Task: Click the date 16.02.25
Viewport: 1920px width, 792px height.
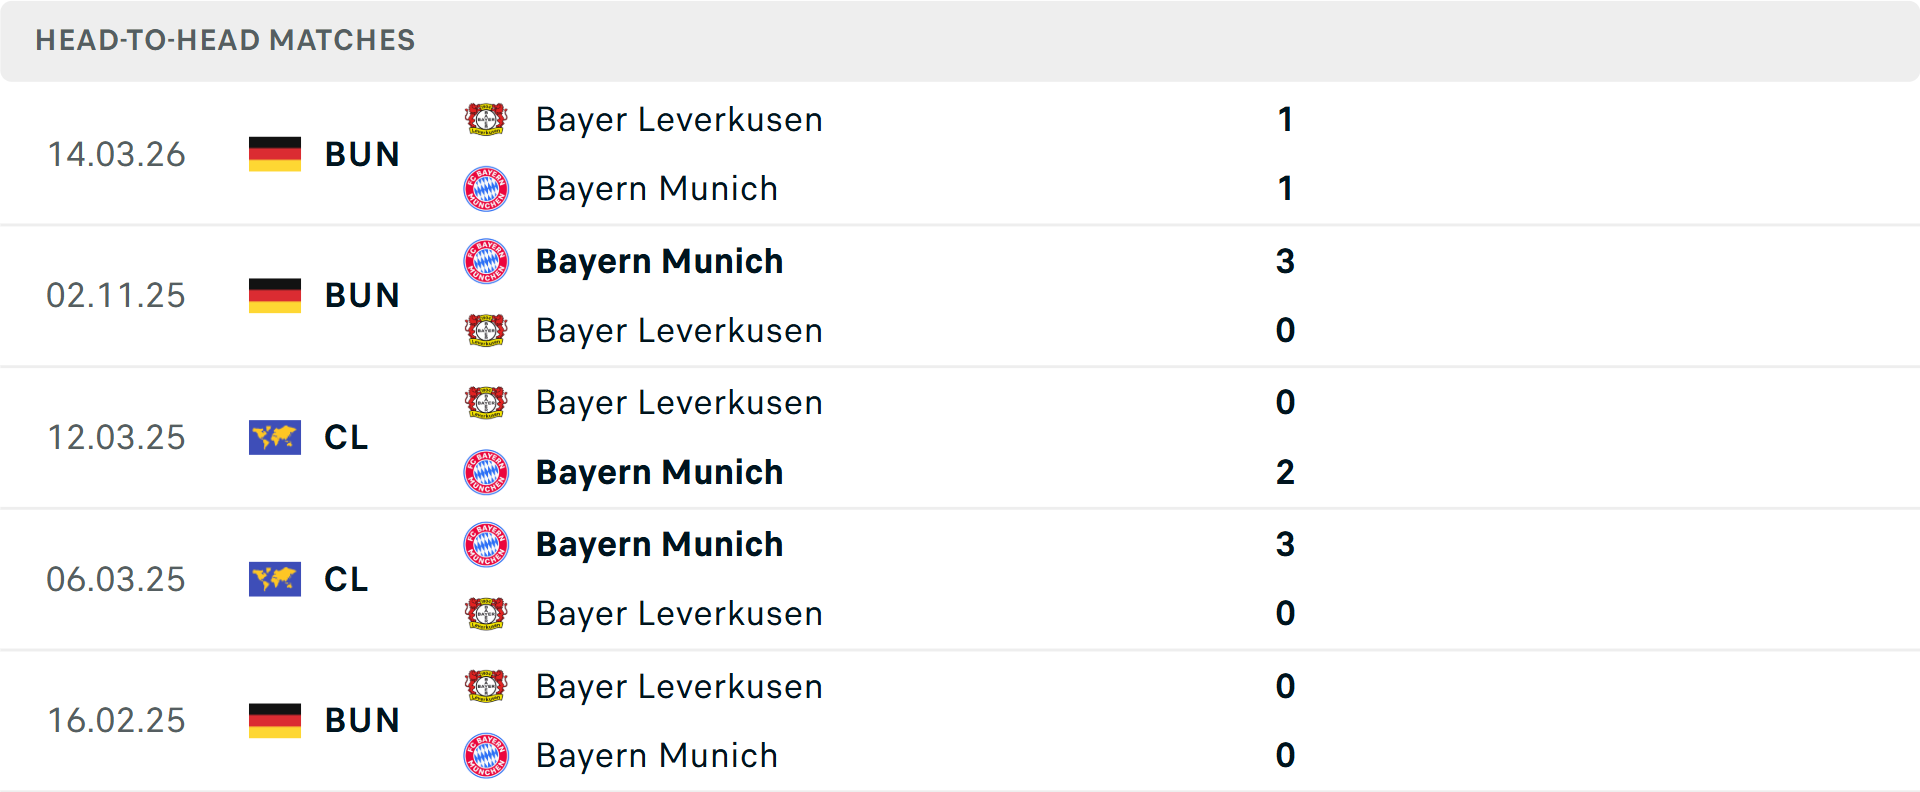Action: pos(116,719)
